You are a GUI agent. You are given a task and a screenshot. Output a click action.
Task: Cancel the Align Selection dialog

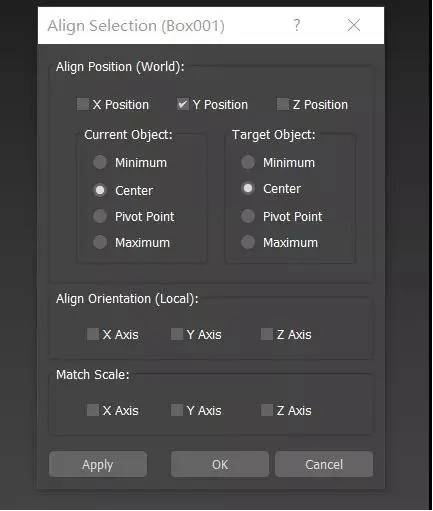(324, 464)
